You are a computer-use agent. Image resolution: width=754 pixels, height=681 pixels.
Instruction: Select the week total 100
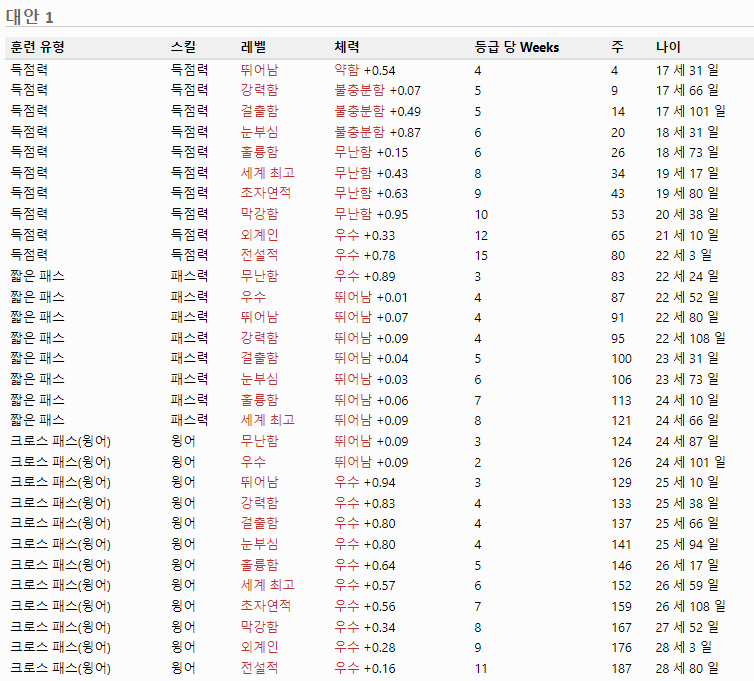[621, 358]
